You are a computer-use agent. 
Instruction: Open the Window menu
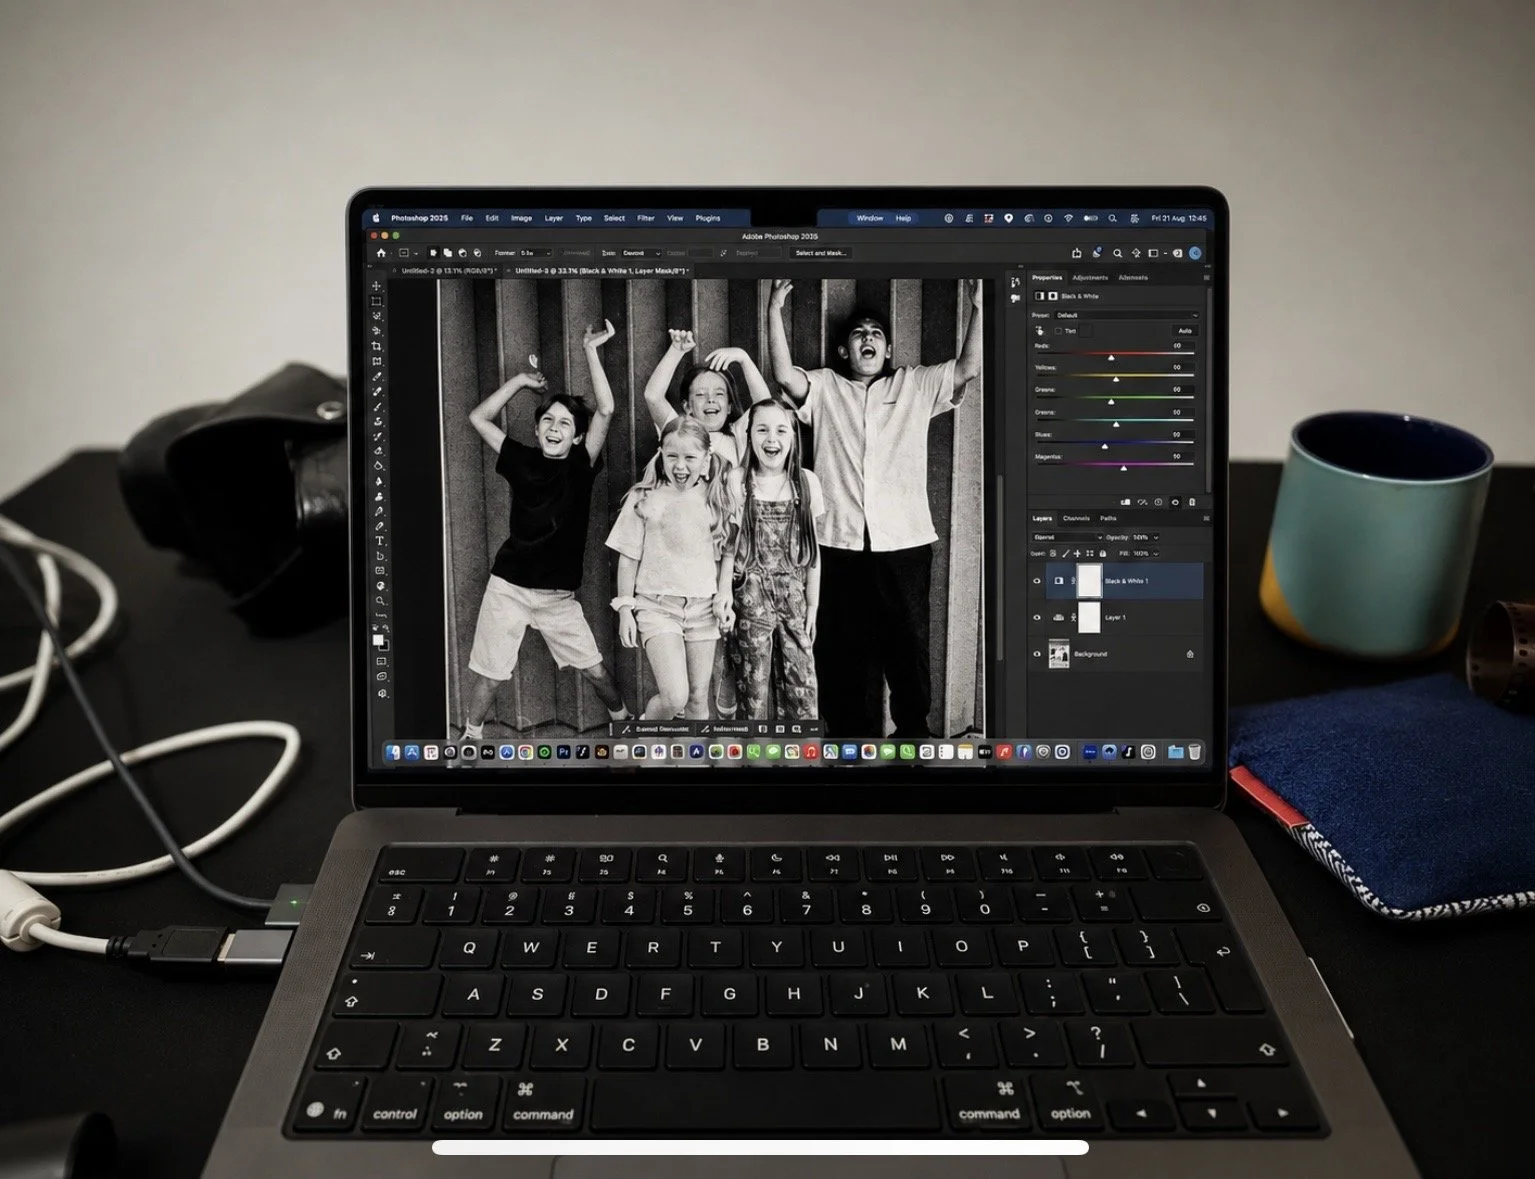[x=869, y=218]
